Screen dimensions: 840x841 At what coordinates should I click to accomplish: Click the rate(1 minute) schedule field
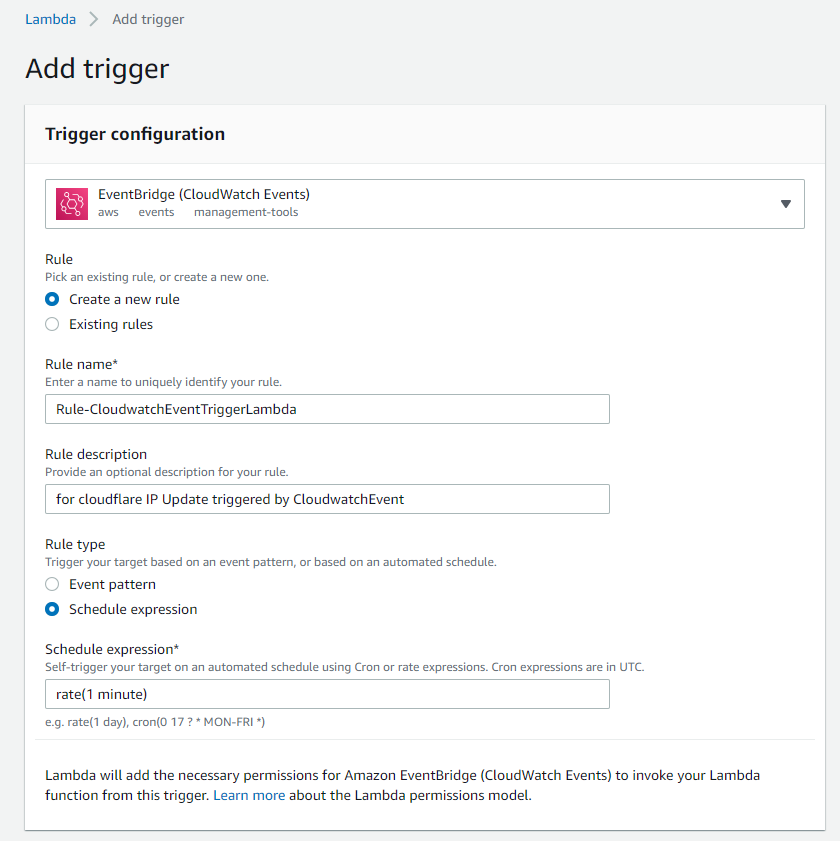click(327, 694)
